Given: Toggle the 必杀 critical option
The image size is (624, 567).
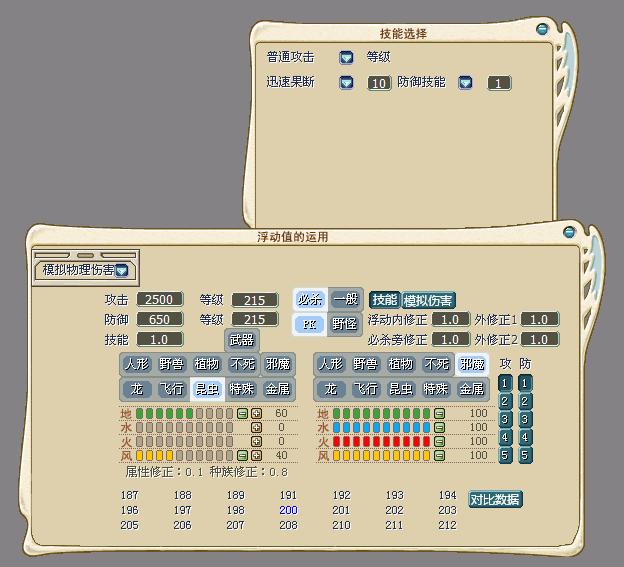Looking at the screenshot, I should coord(309,299).
